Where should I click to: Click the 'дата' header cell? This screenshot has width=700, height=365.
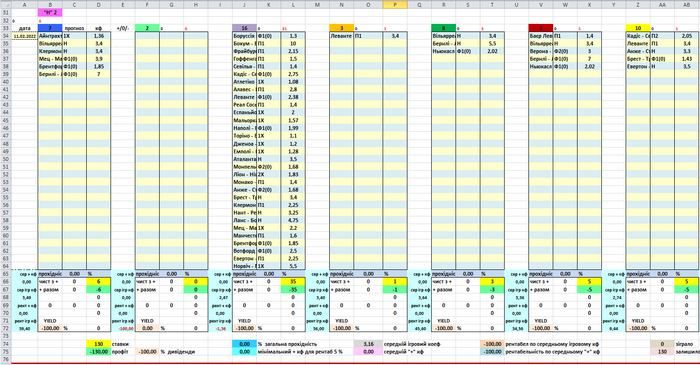(25, 28)
